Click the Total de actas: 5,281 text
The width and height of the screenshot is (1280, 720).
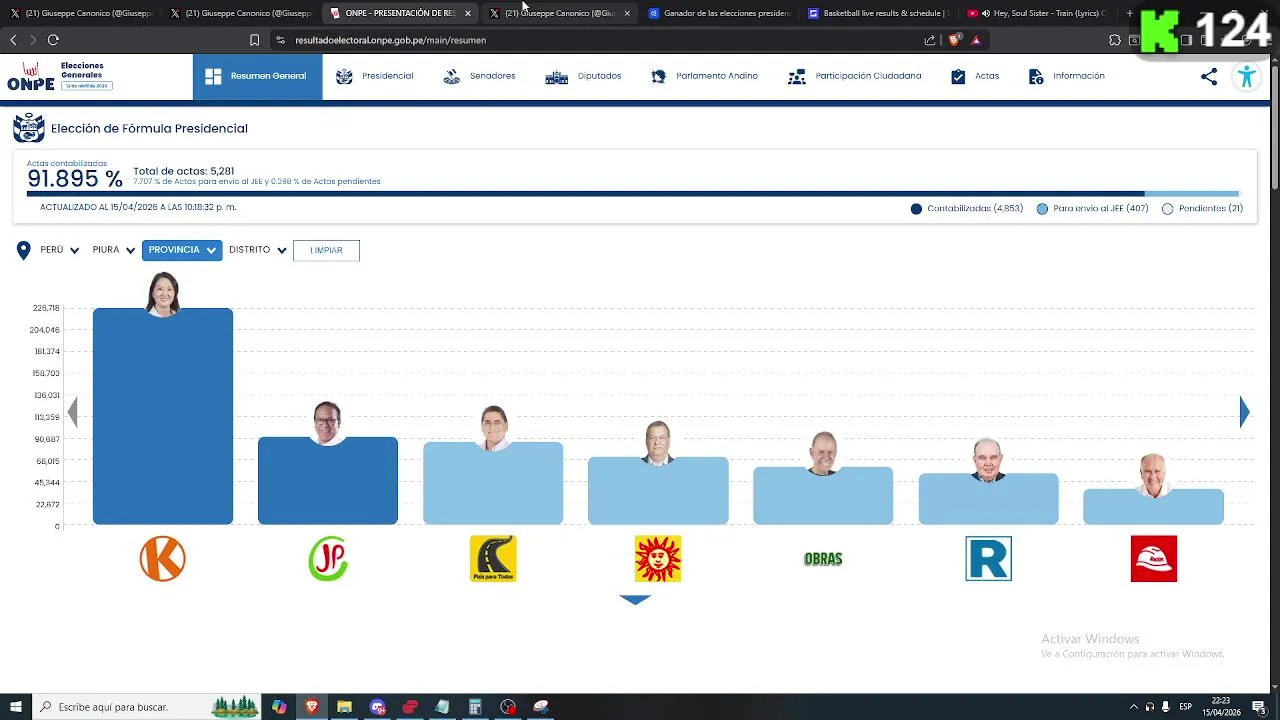pyautogui.click(x=183, y=171)
